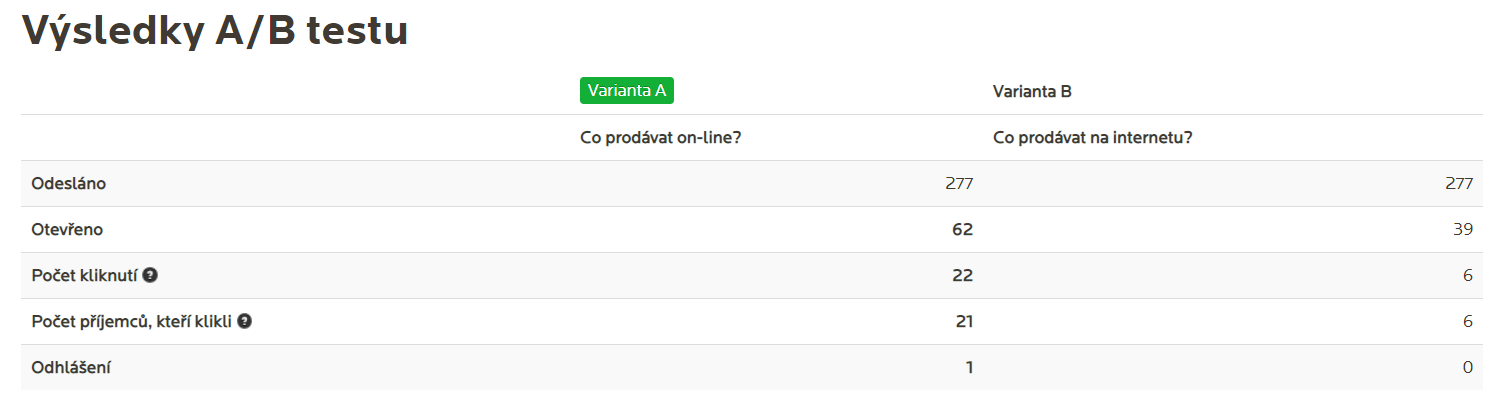The height and width of the screenshot is (419, 1504).
Task: Select the green Varianta A badge
Action: 627,91
